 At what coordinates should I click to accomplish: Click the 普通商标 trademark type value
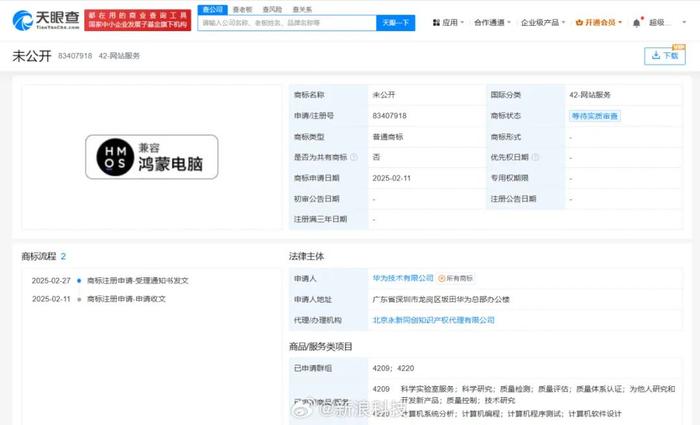click(388, 137)
